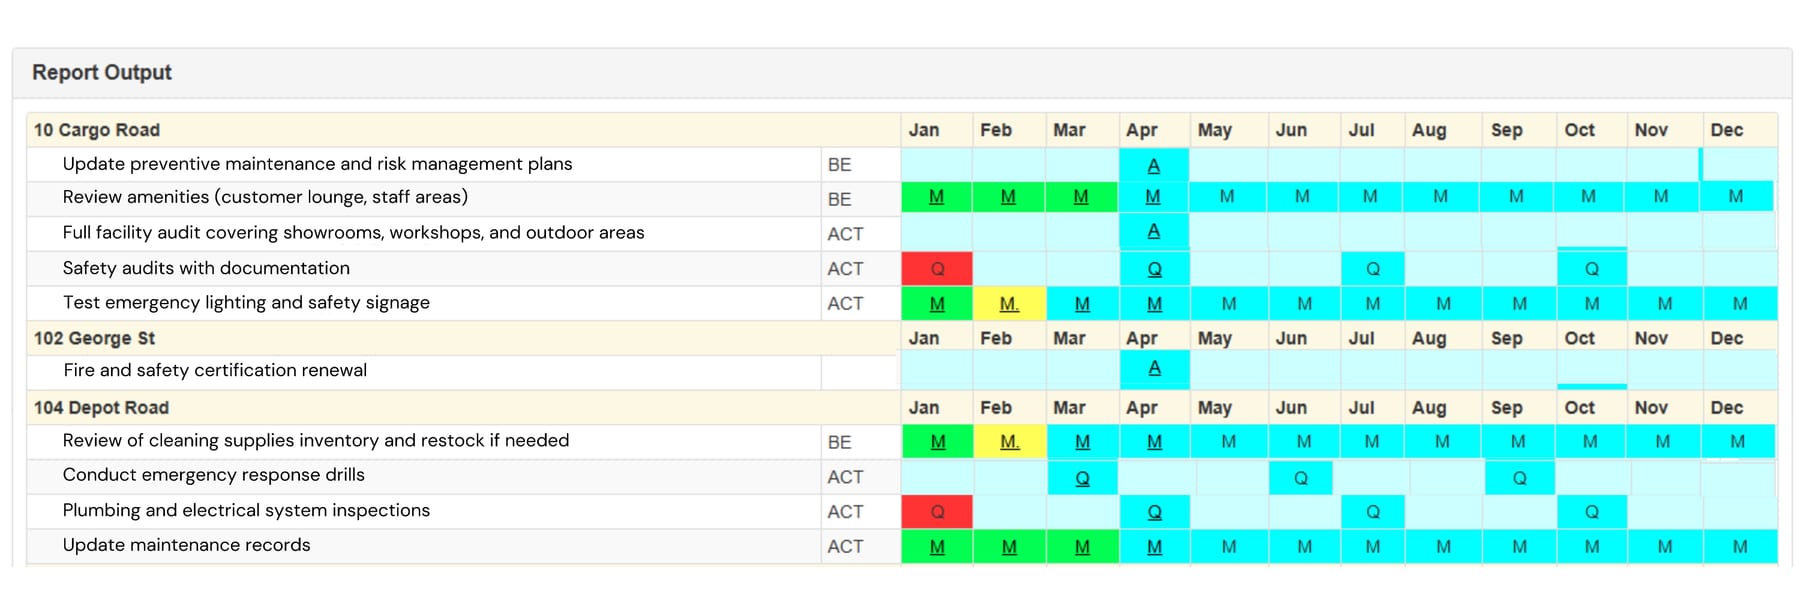
Task: Click June 'Q' for Conduct emergency response drills
Action: point(1301,479)
